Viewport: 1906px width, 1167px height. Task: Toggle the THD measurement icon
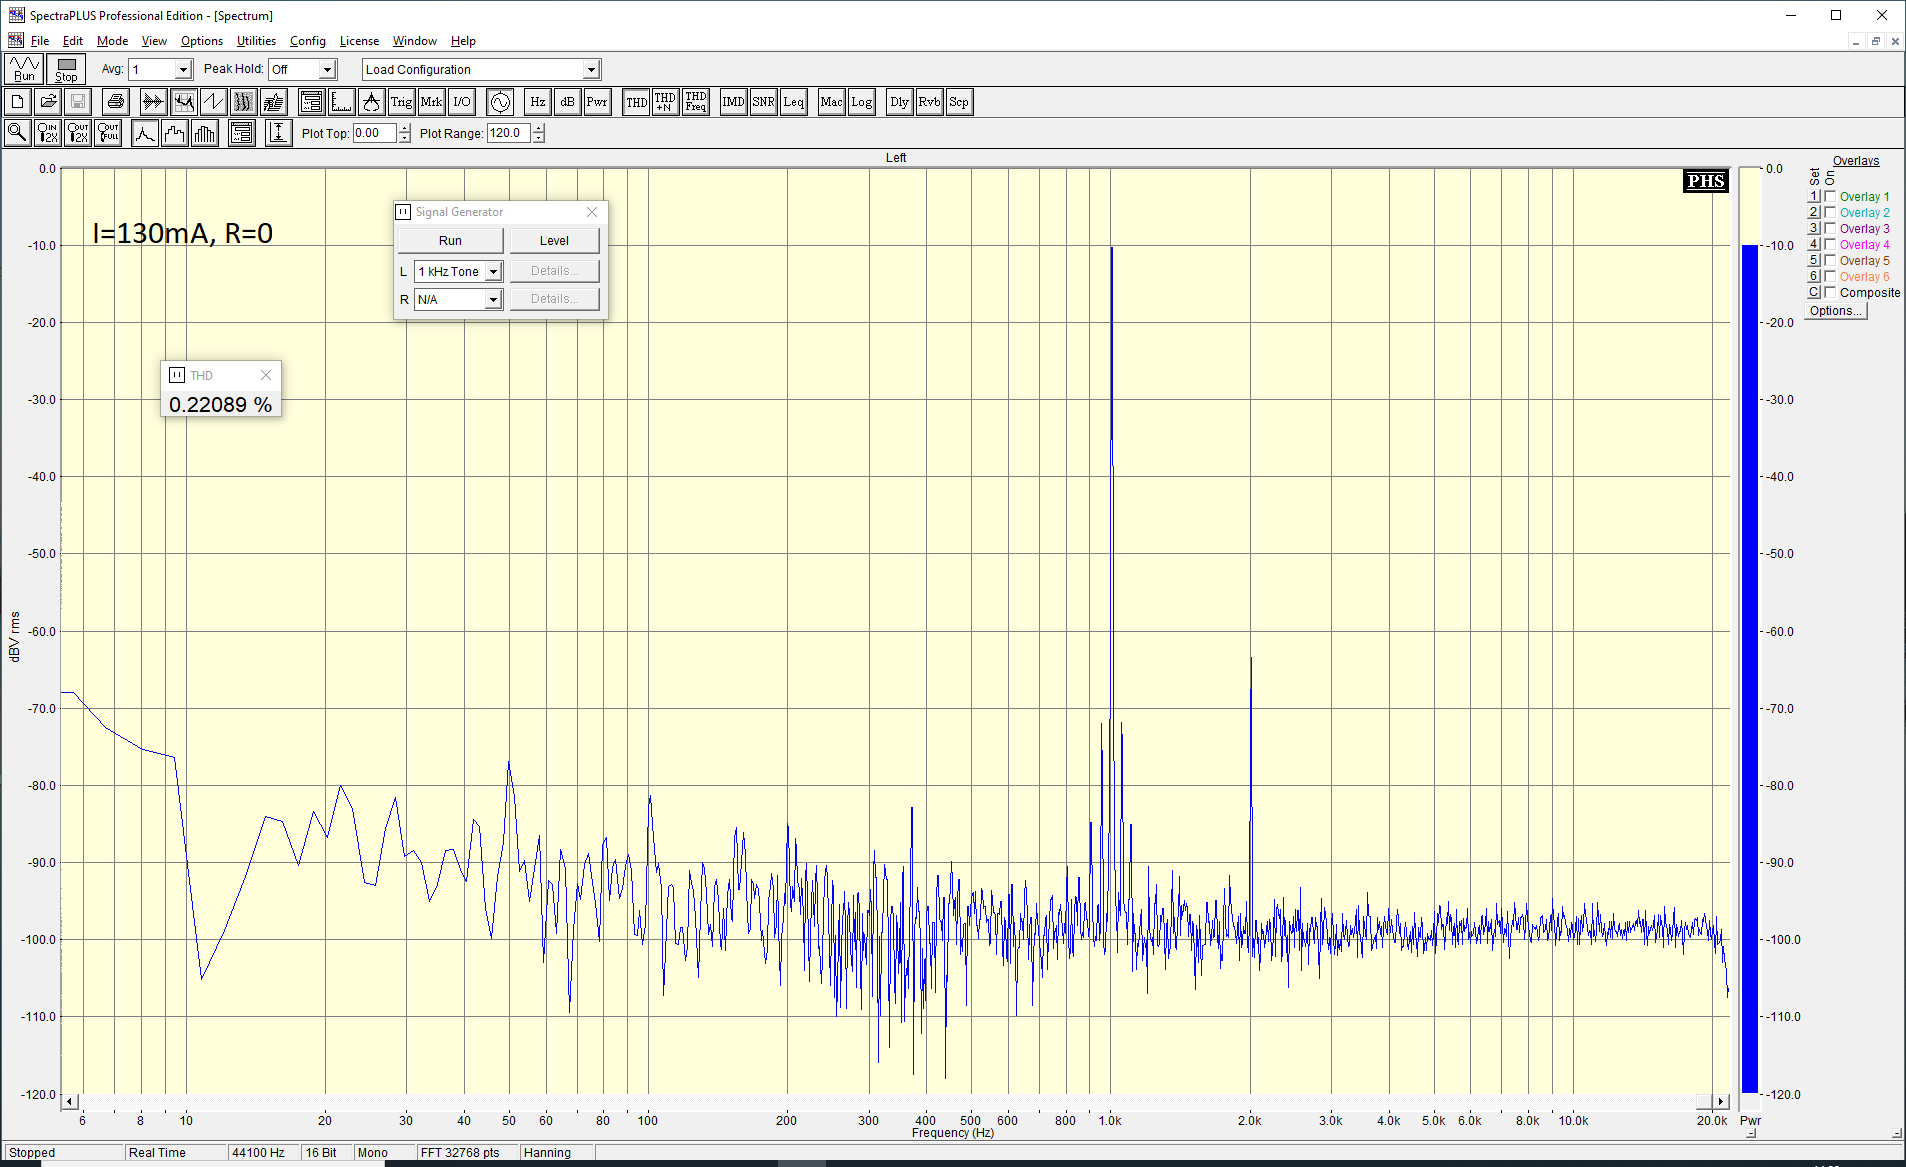tap(636, 102)
